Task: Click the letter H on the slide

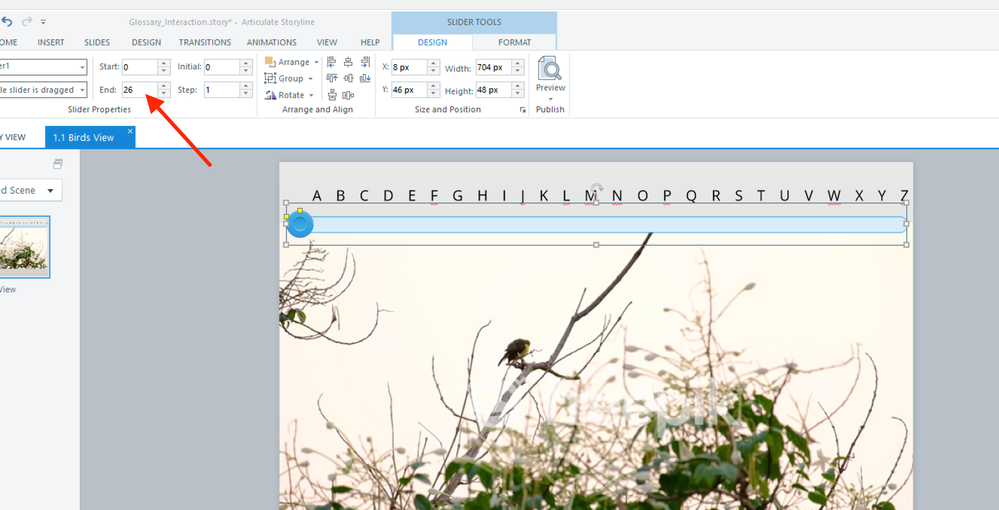Action: coord(482,196)
